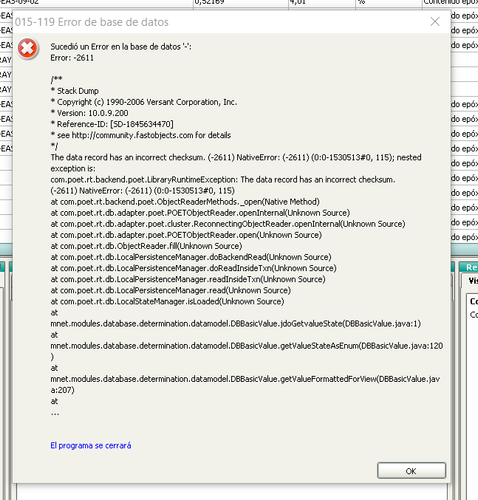Viewport: 478px width, 500px height.
Task: Click the 'Error: -2611' line
Action: (x=72, y=58)
